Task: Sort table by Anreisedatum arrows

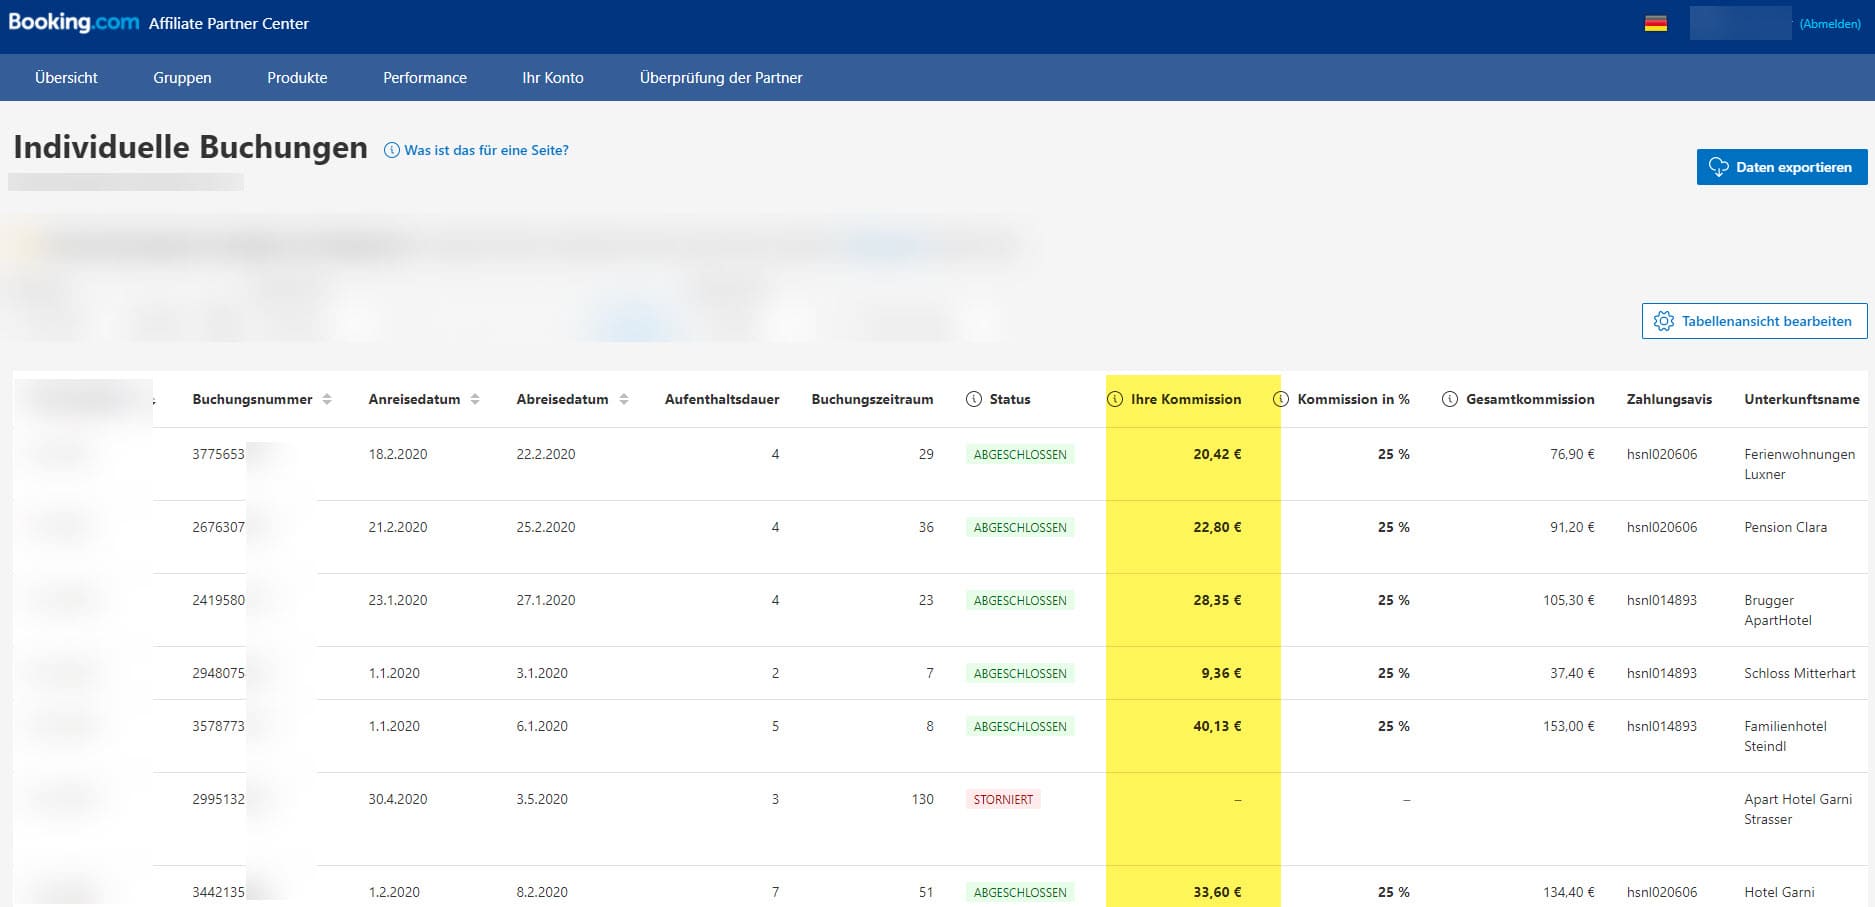Action: click(x=475, y=399)
